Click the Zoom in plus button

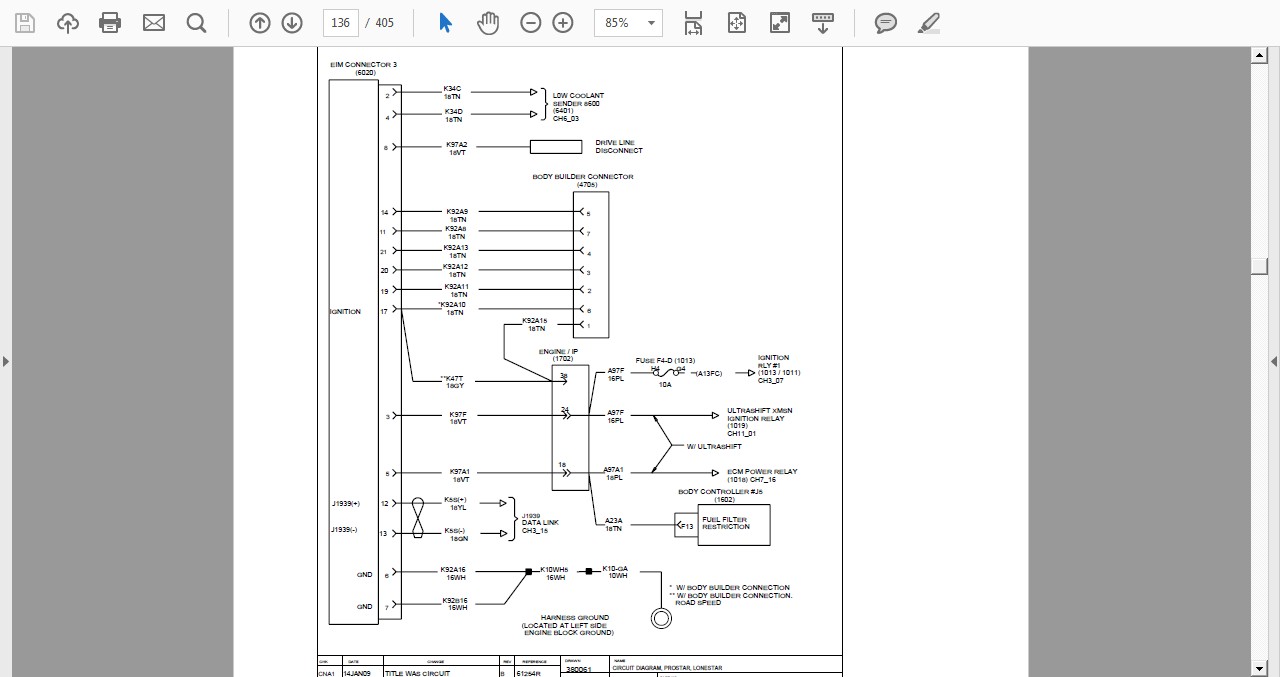coord(563,23)
